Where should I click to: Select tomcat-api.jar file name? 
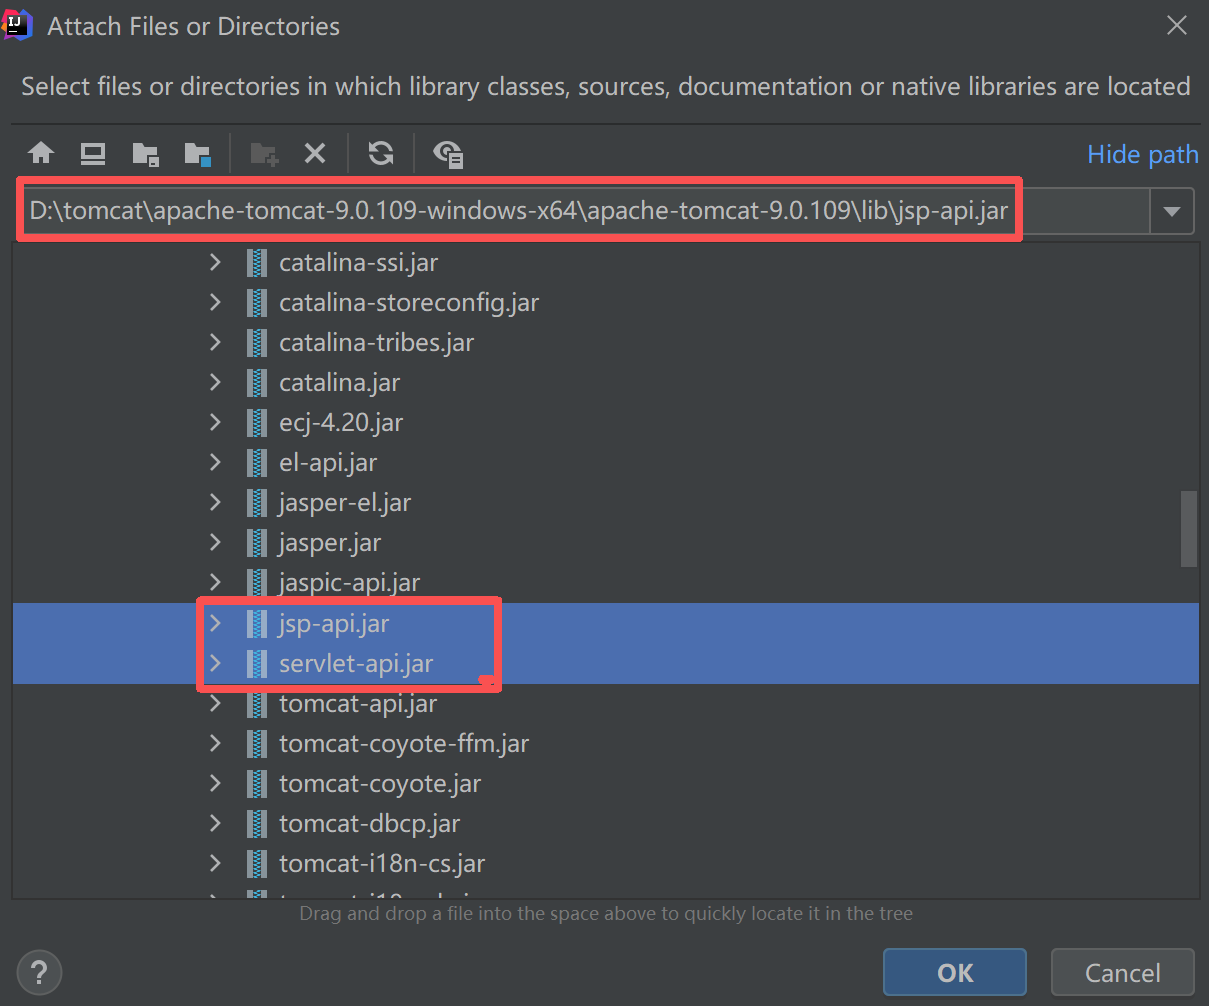(x=358, y=704)
